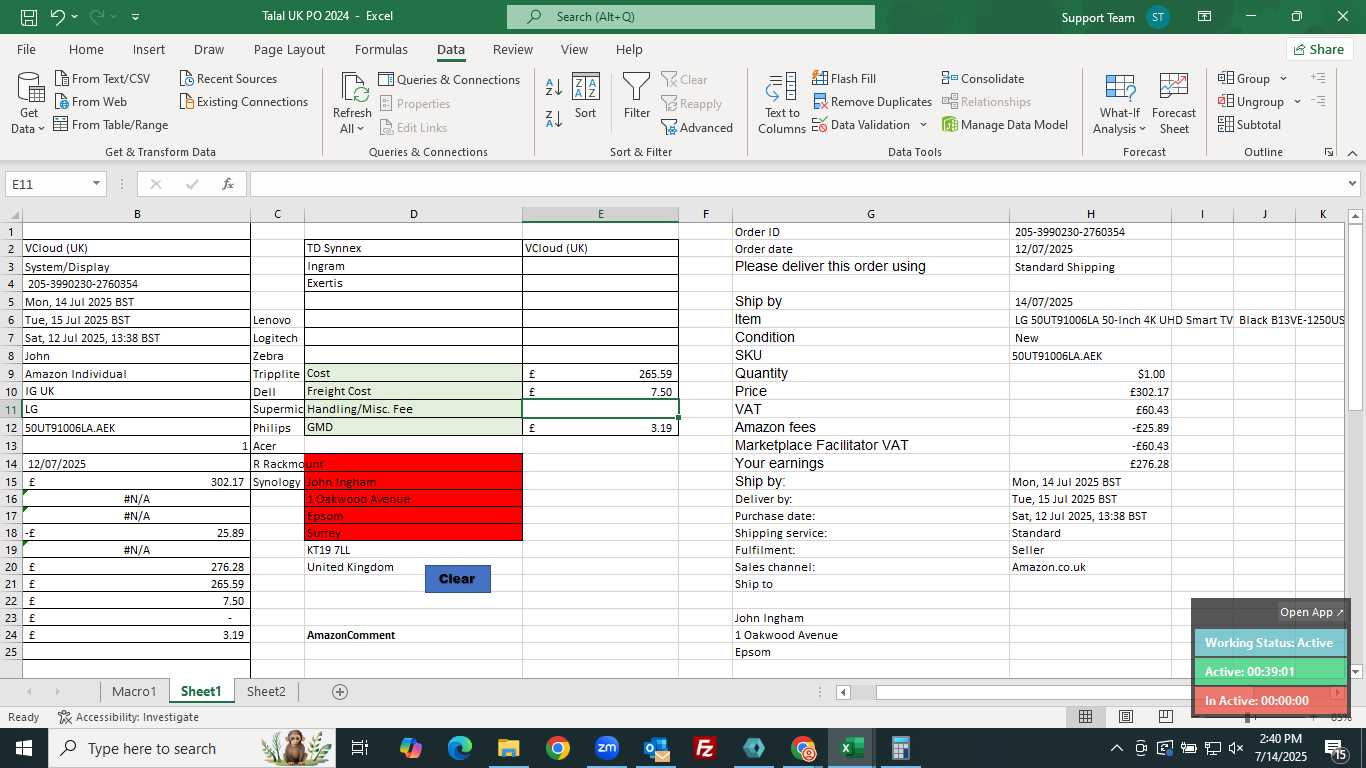Screen dimensions: 1366x768
Task: Expand the formula bar
Action: click(x=1353, y=184)
